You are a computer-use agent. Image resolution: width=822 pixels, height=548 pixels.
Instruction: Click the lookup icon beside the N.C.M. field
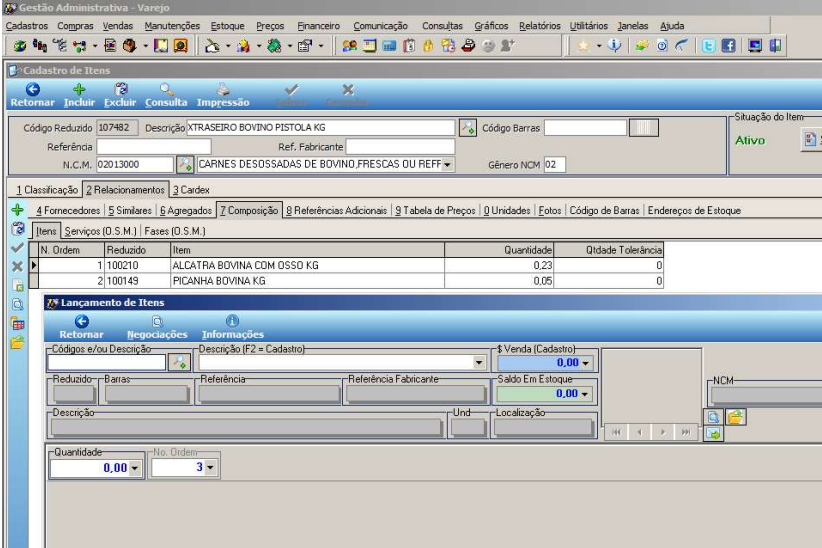click(x=185, y=164)
